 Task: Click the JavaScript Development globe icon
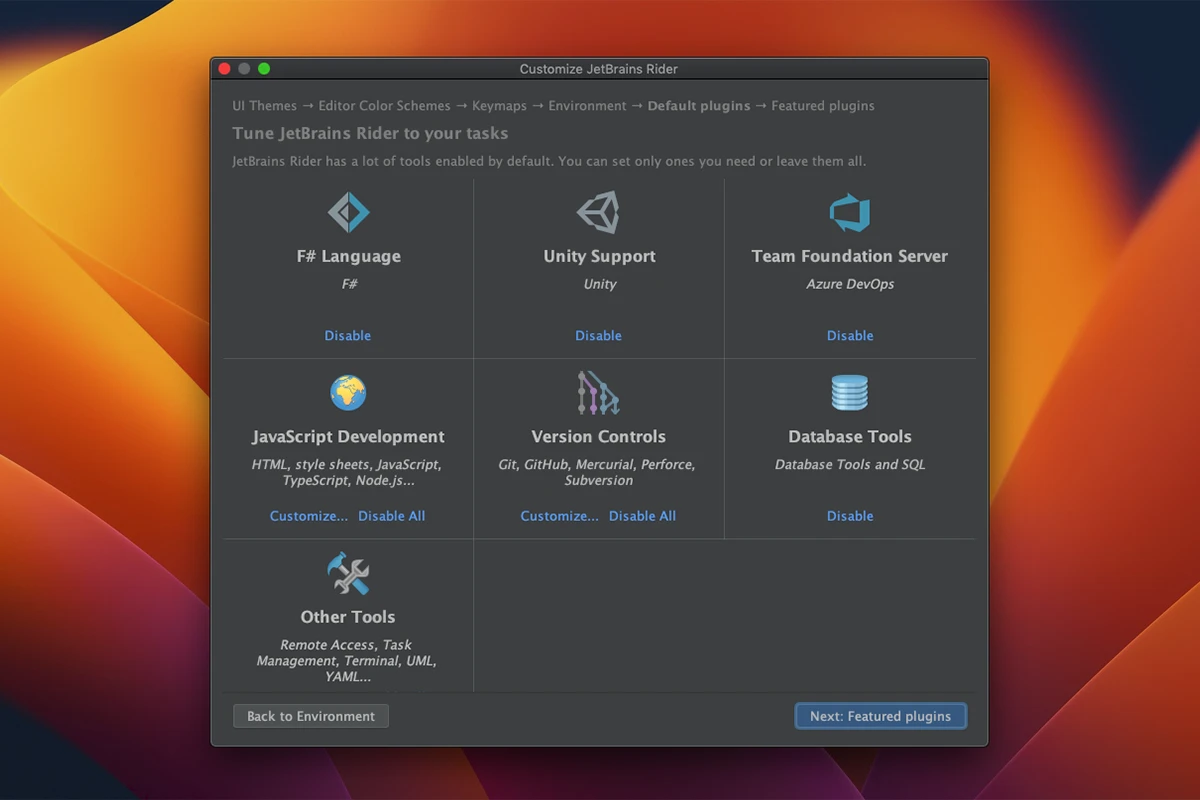coord(348,393)
